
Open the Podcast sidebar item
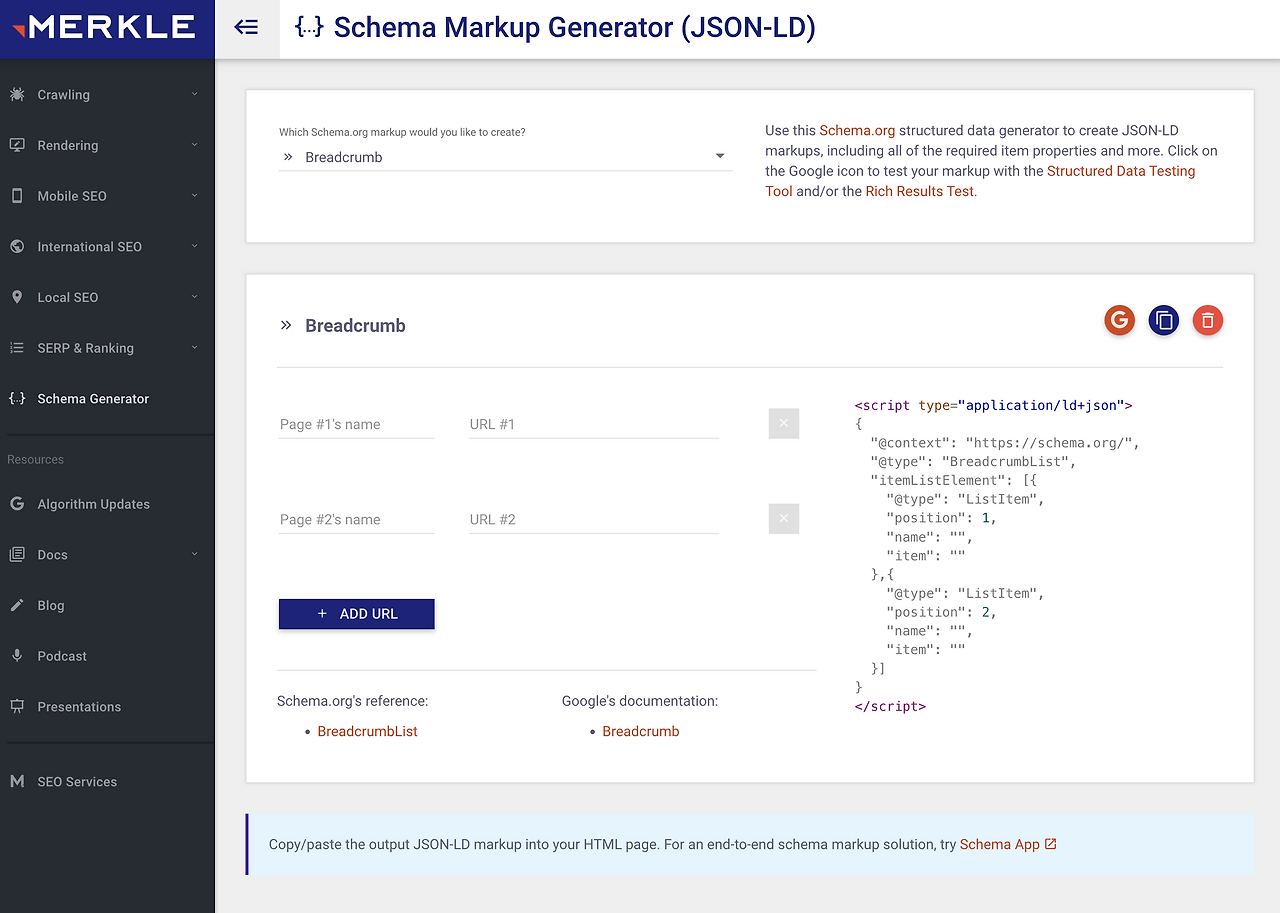point(107,656)
